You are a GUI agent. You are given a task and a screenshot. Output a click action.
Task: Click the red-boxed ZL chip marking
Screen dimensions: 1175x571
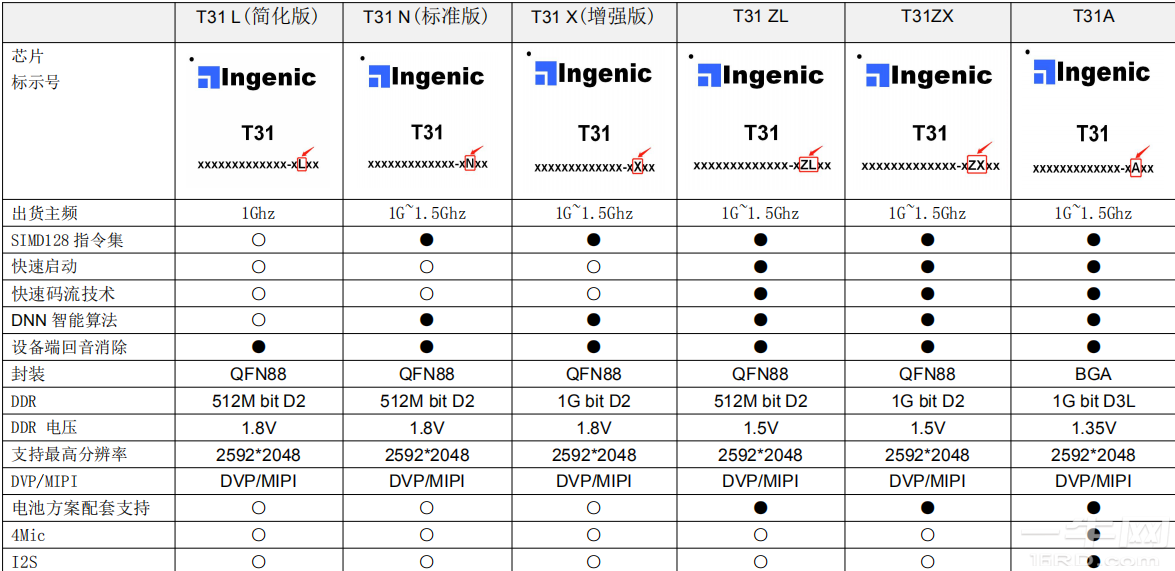(x=809, y=165)
